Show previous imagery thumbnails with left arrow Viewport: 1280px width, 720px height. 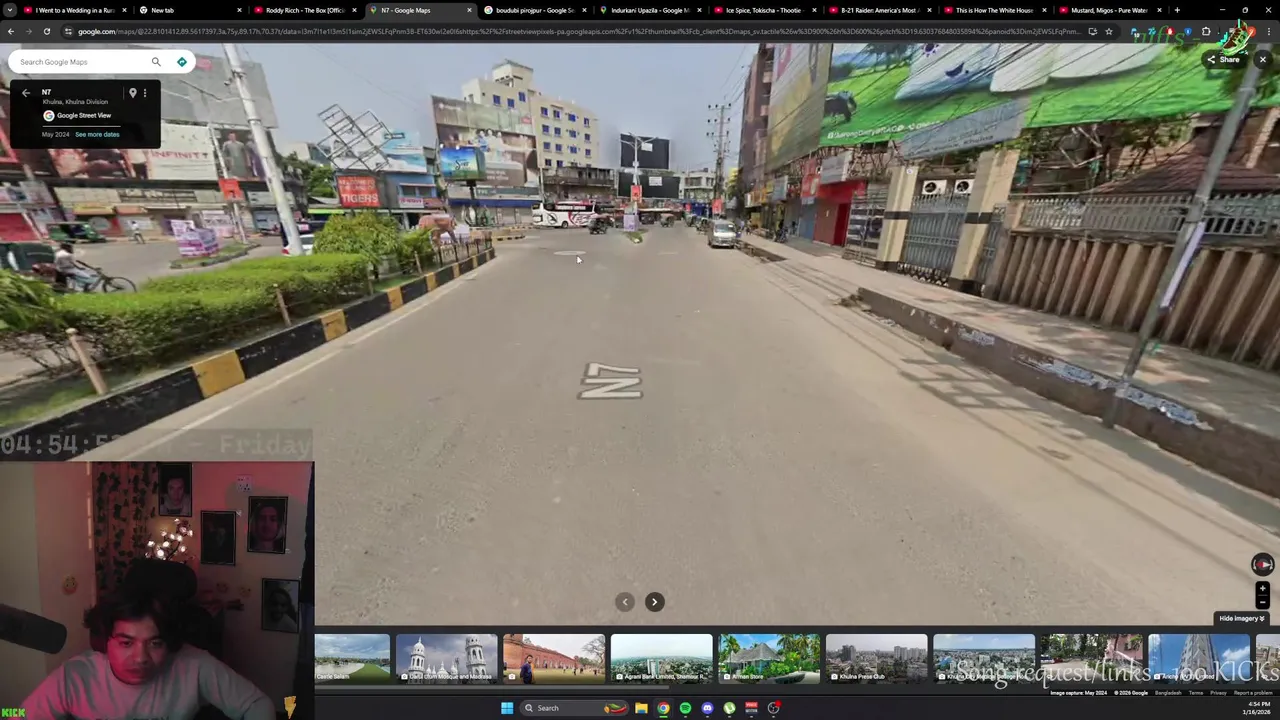625,602
